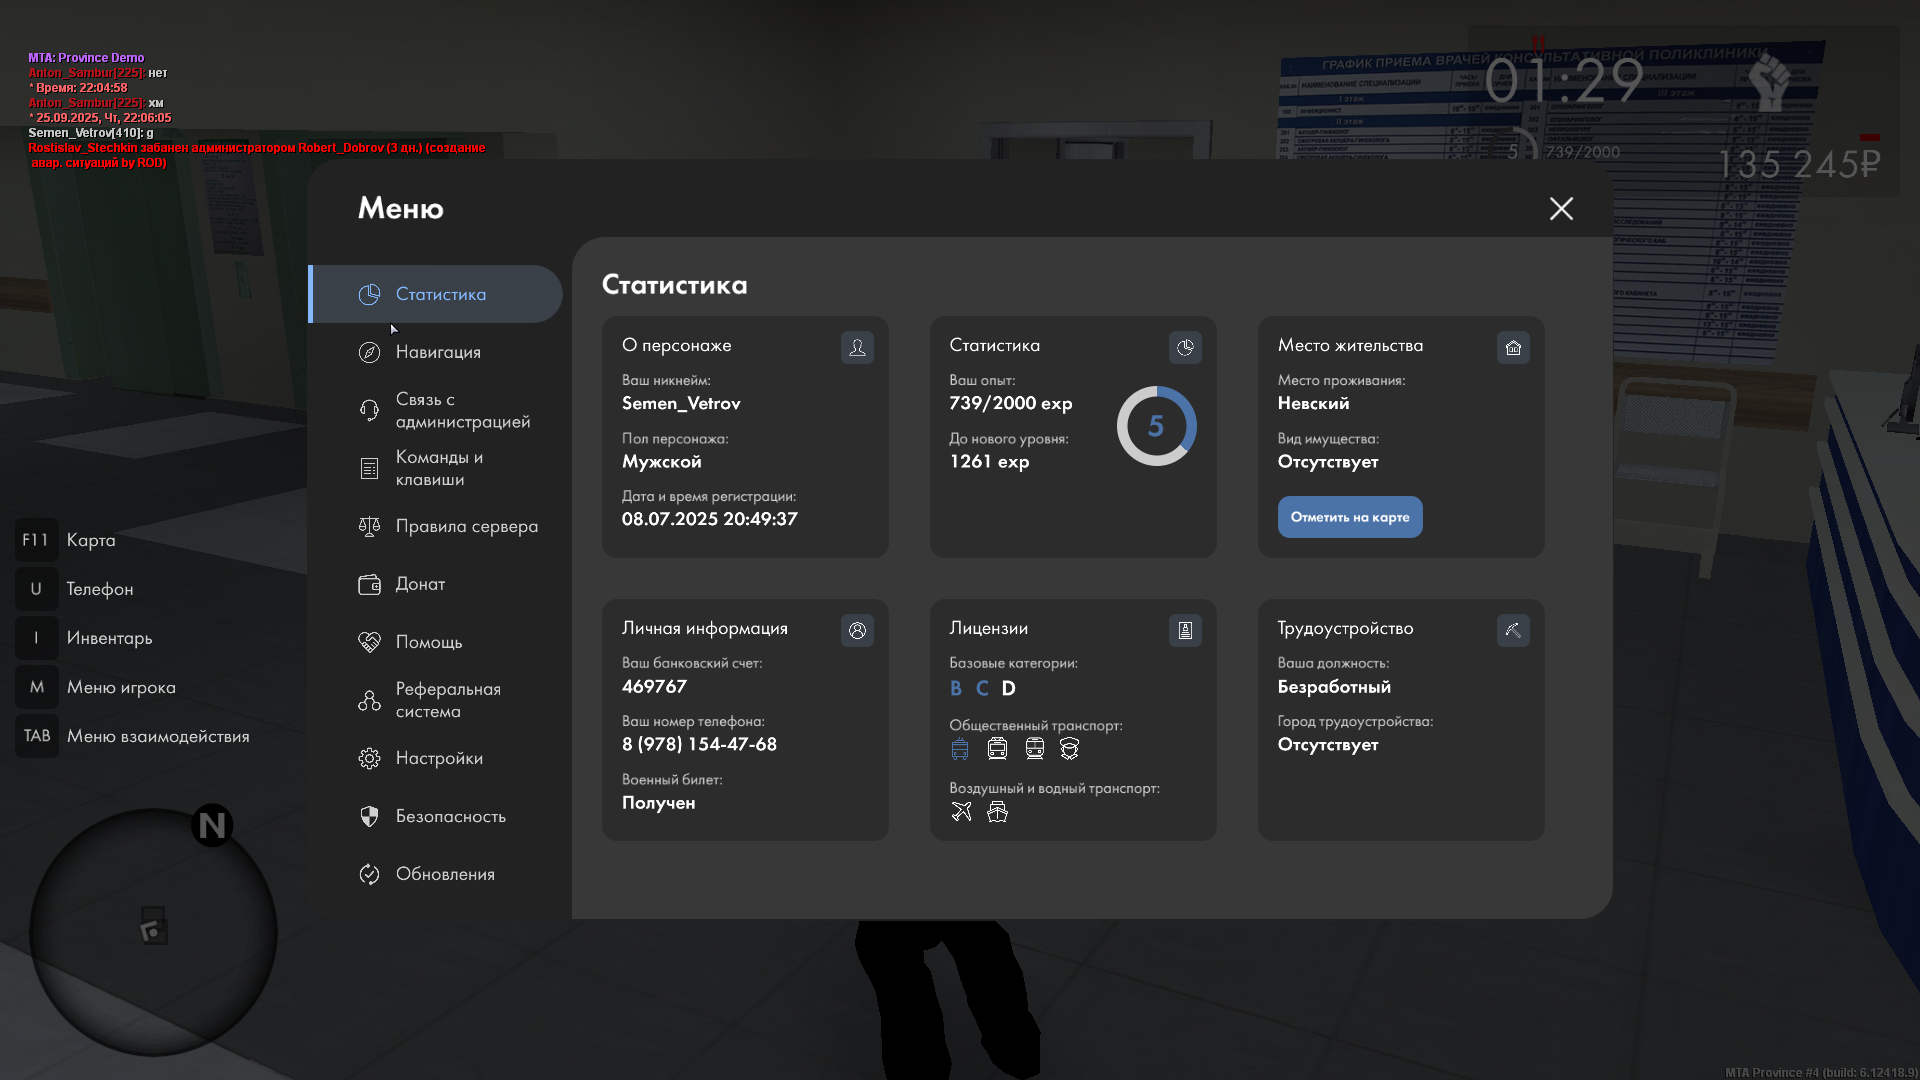Open the Навигация menu section
Image resolution: width=1920 pixels, height=1080 pixels.
[438, 352]
